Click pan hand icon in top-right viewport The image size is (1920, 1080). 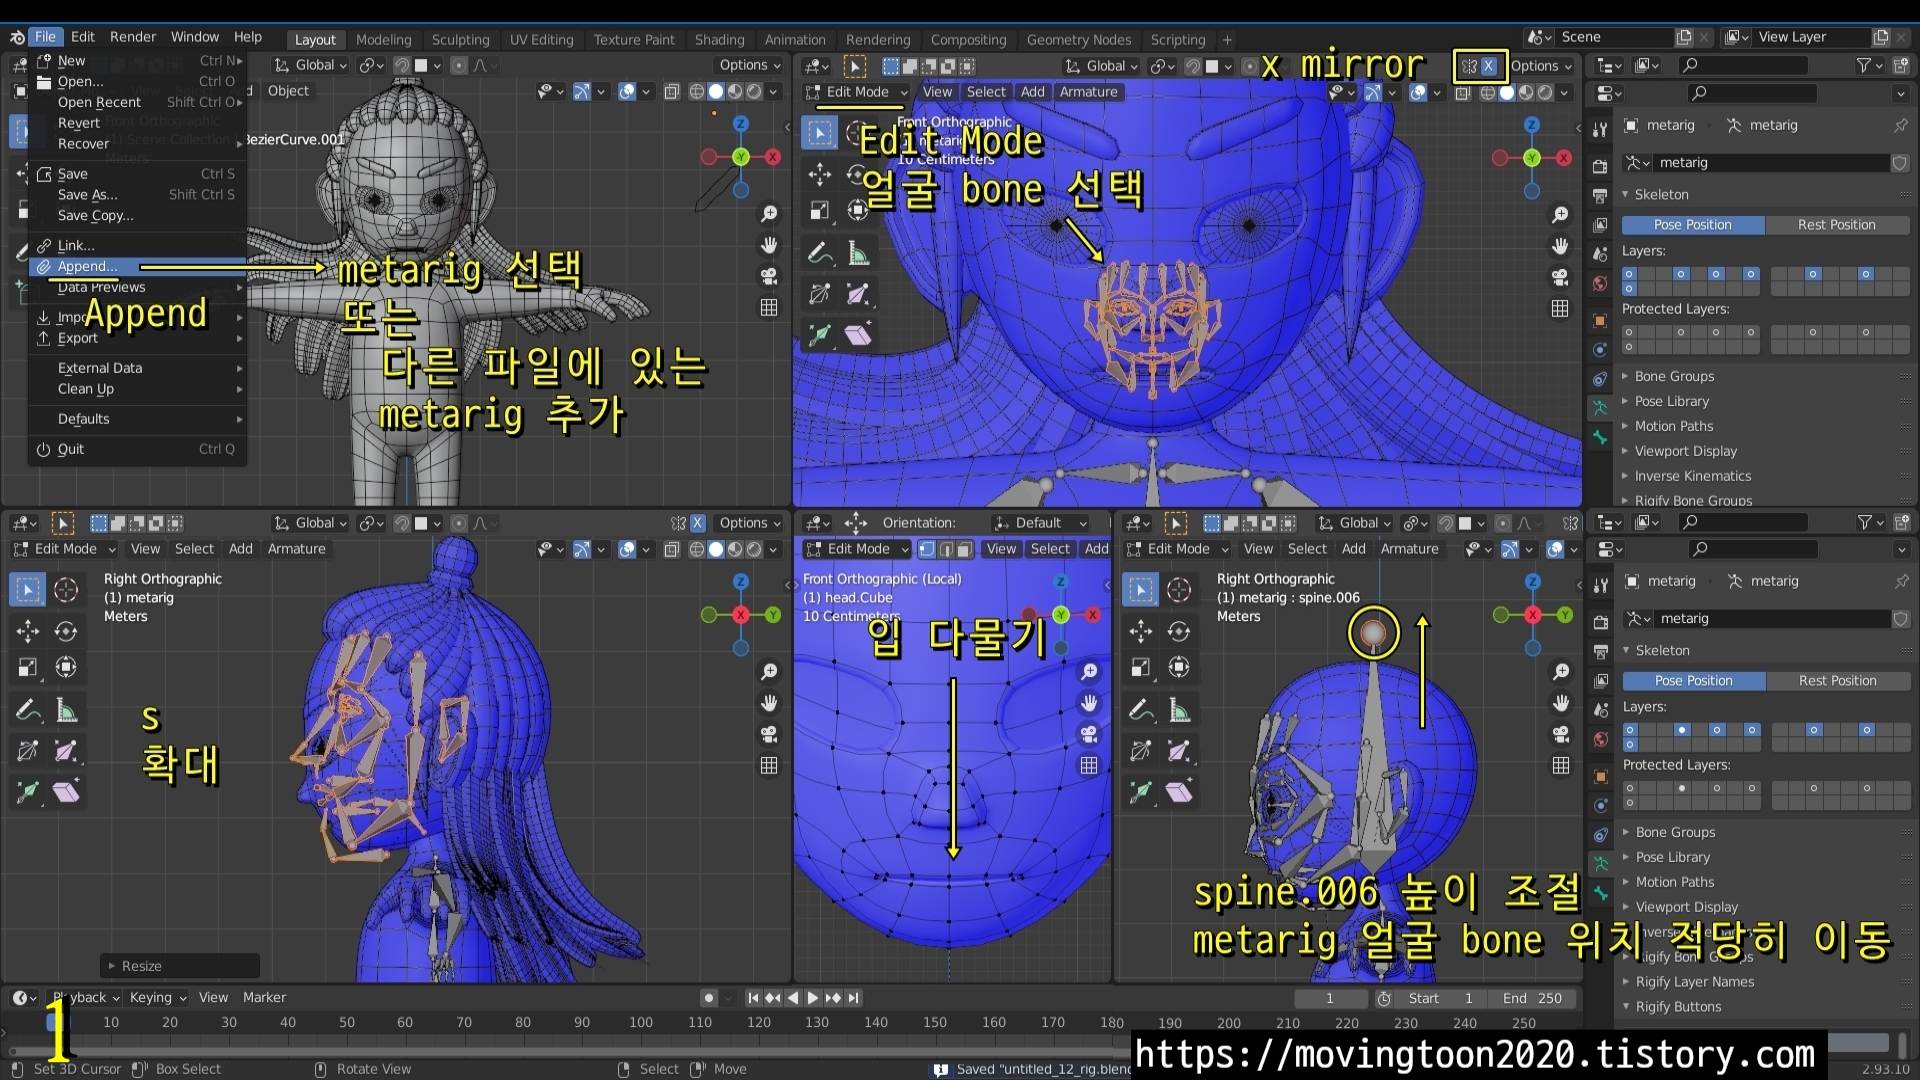pos(1560,246)
